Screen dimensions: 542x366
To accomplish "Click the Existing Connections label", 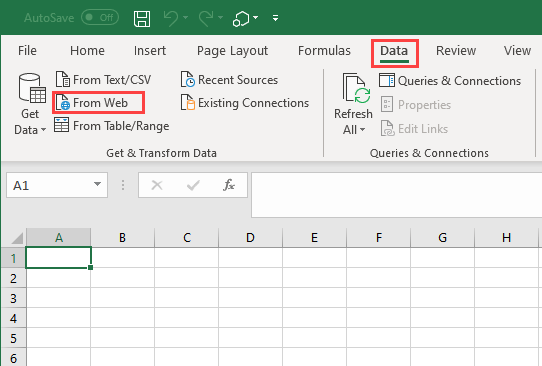I will point(253,103).
